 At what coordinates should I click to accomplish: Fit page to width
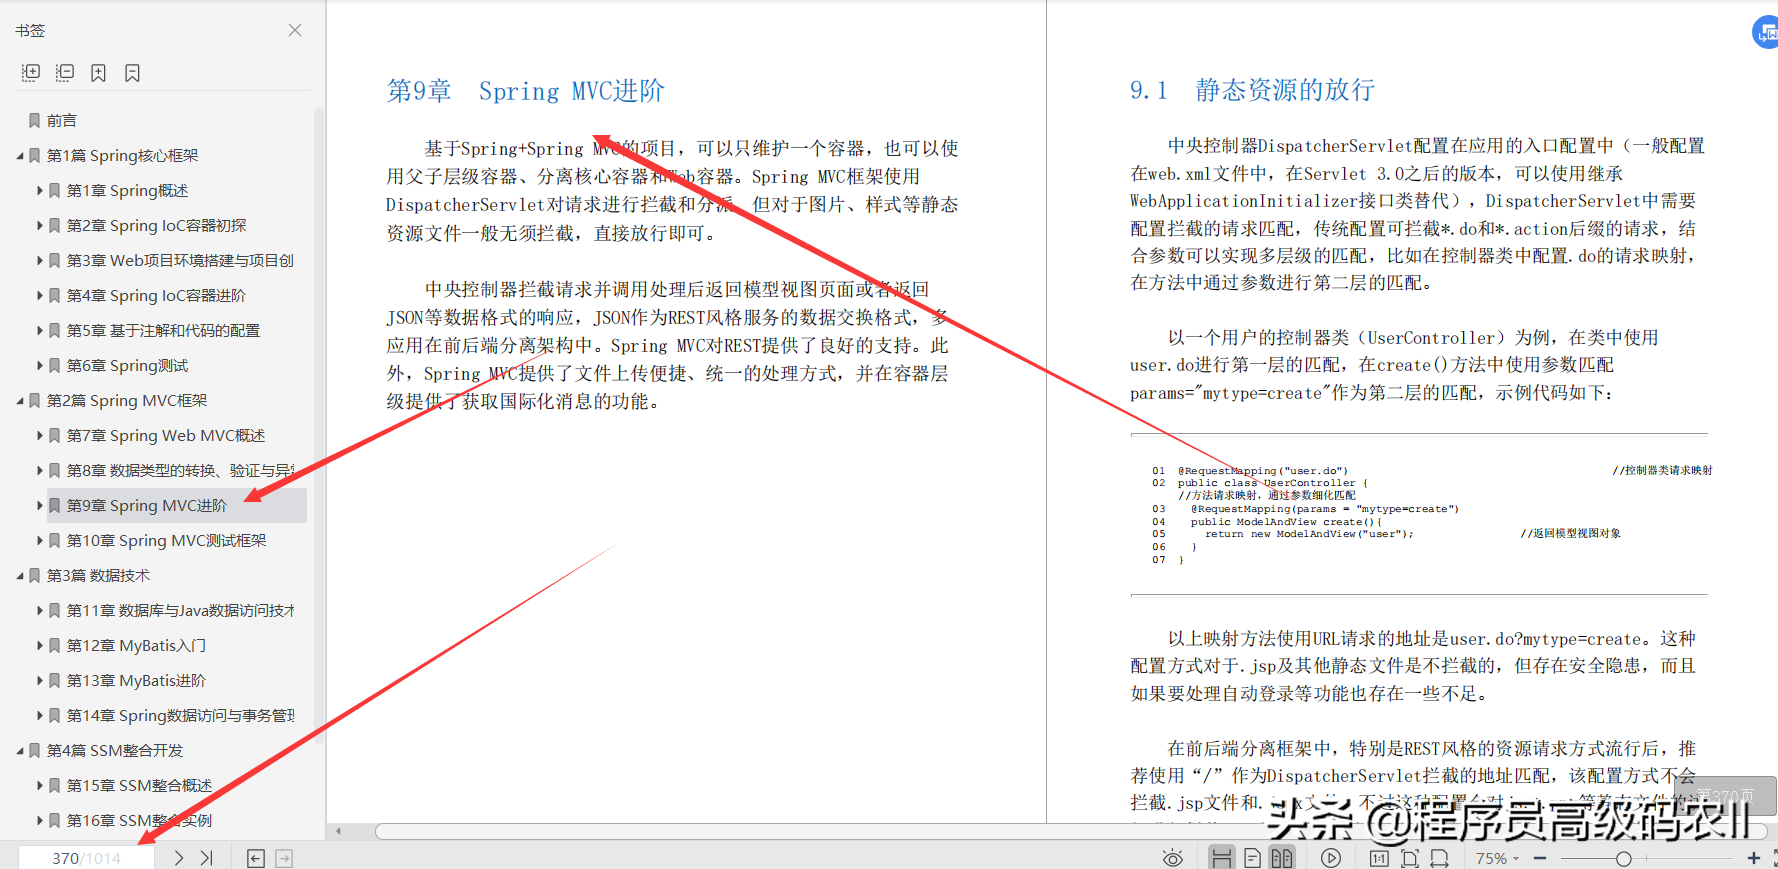click(1440, 858)
